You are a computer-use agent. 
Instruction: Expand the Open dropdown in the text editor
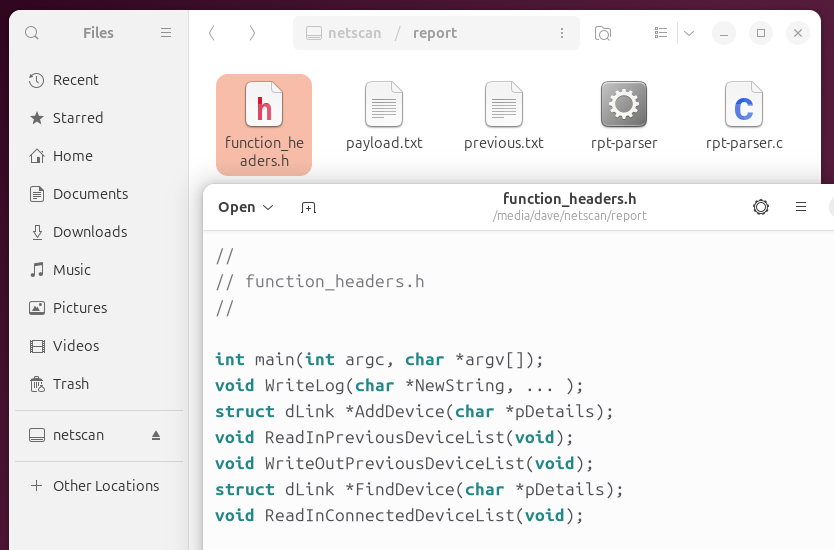tap(246, 207)
